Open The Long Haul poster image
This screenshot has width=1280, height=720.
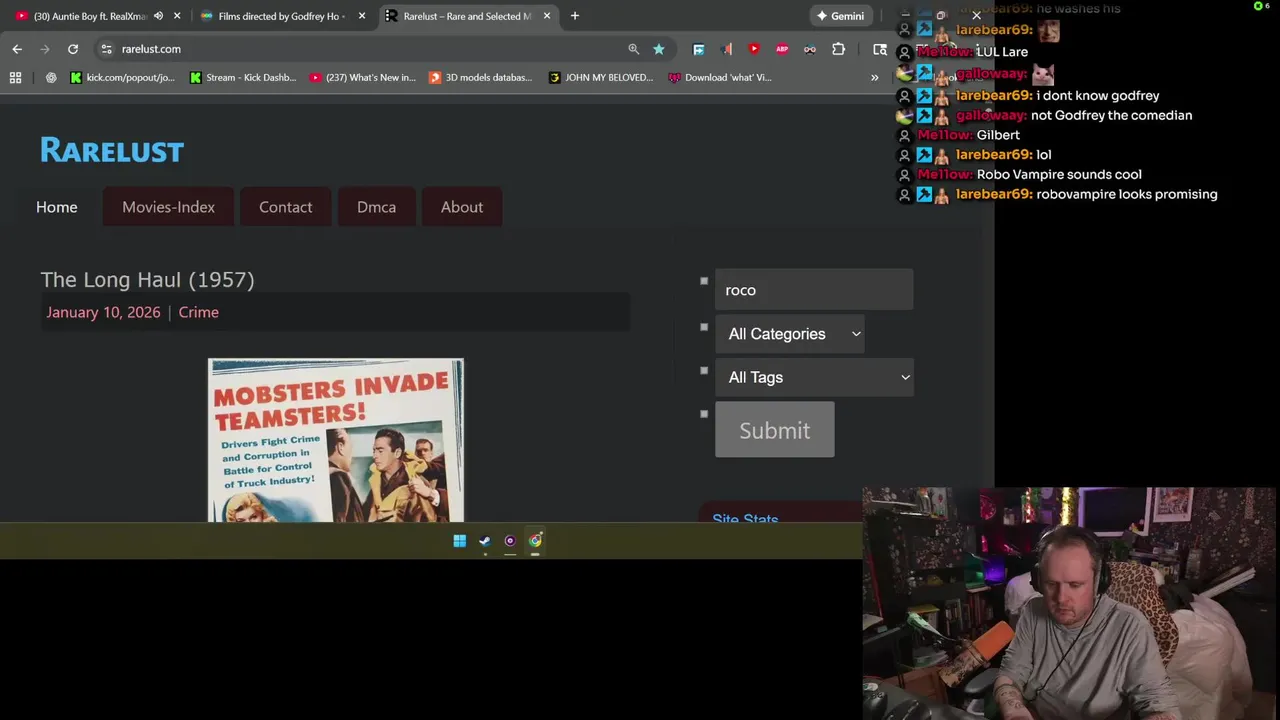[336, 440]
